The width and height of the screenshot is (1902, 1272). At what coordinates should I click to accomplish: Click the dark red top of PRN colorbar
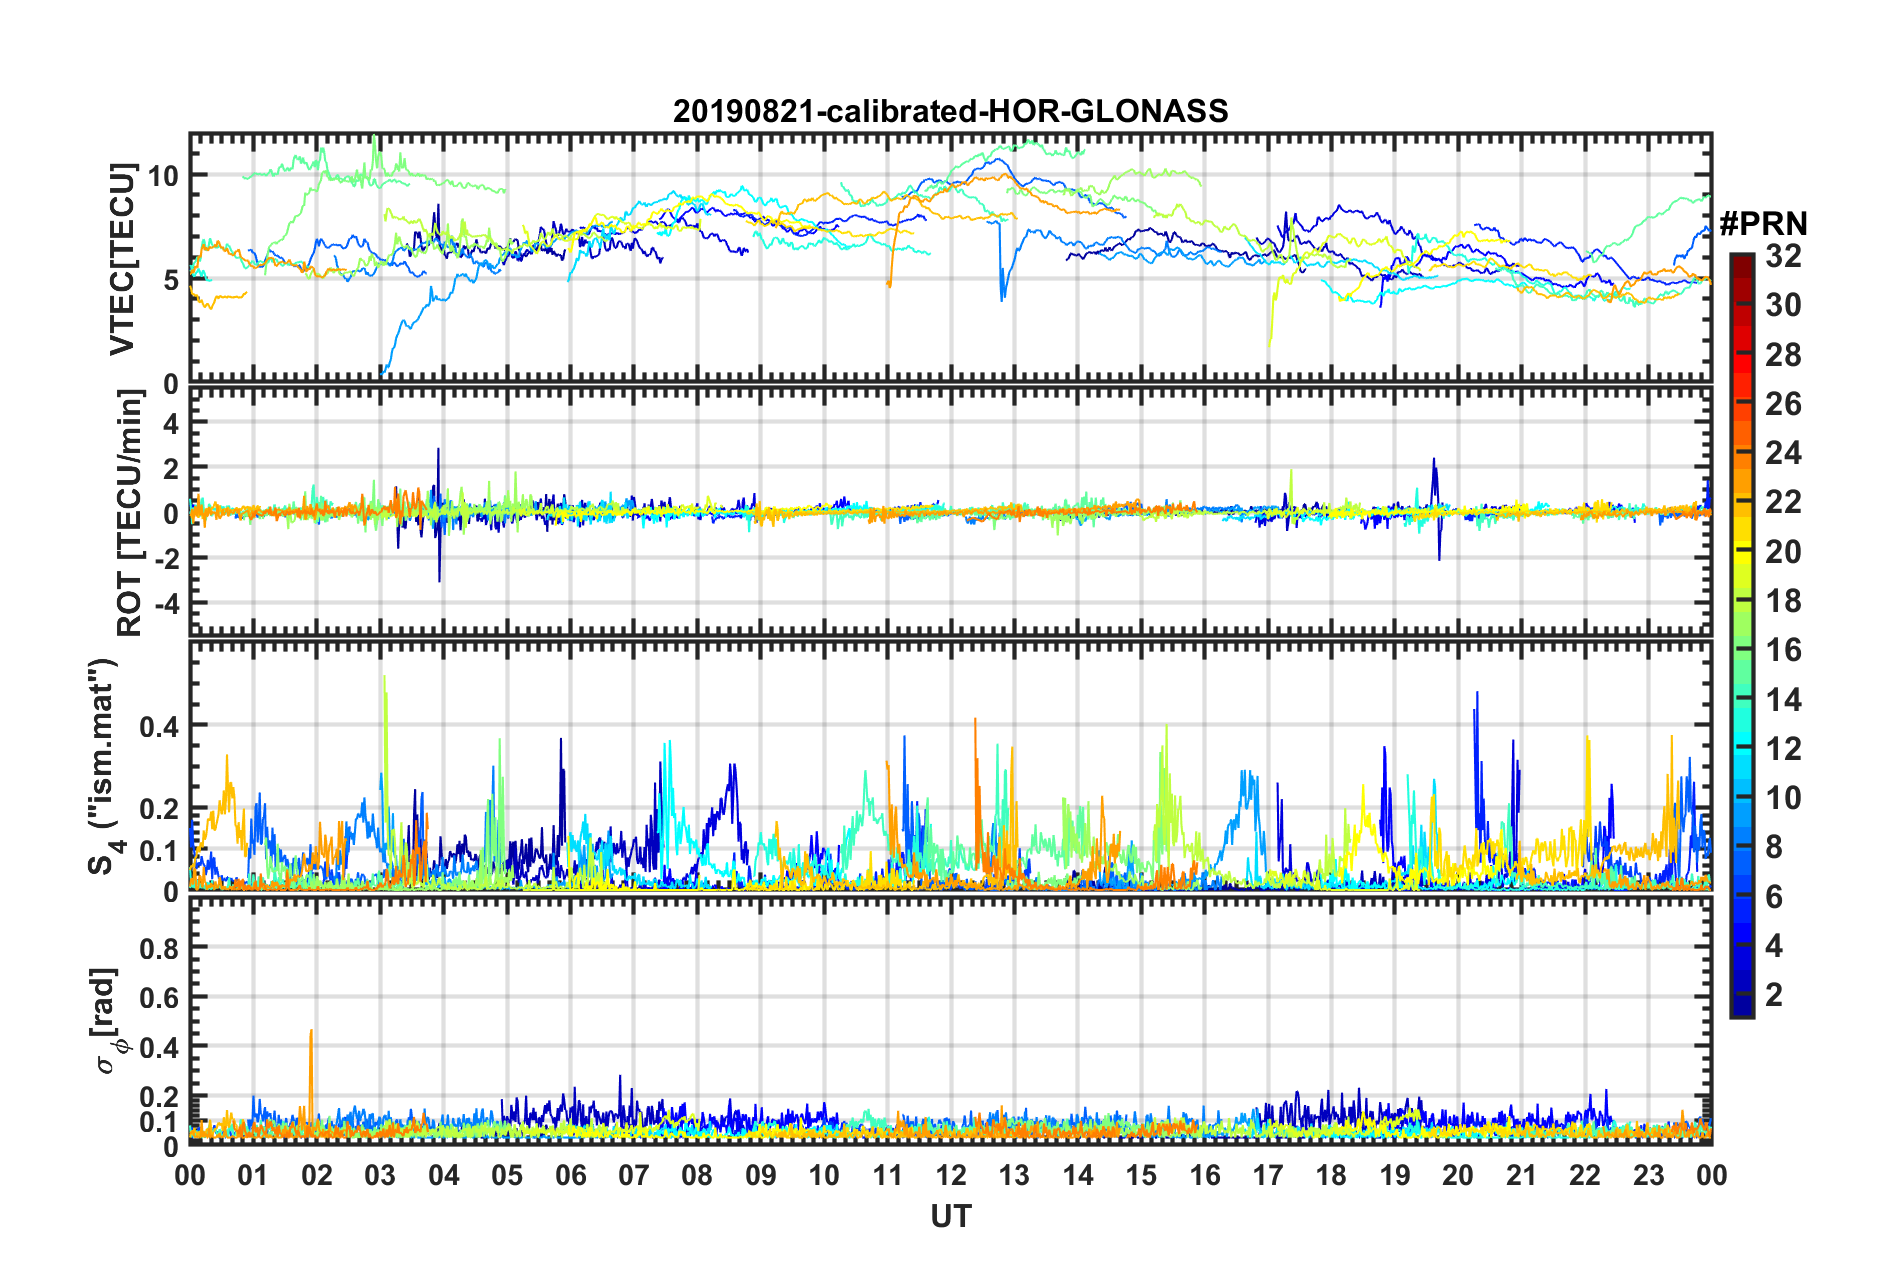coord(1741,260)
